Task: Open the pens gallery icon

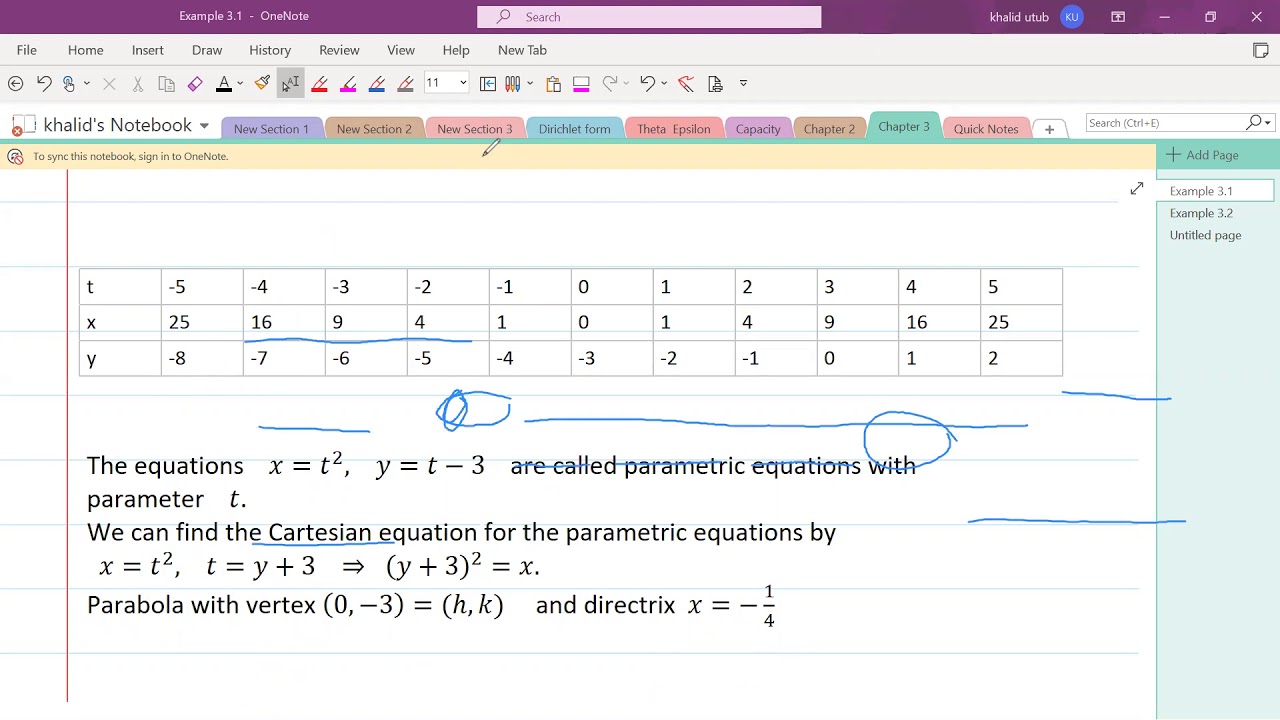Action: click(513, 84)
